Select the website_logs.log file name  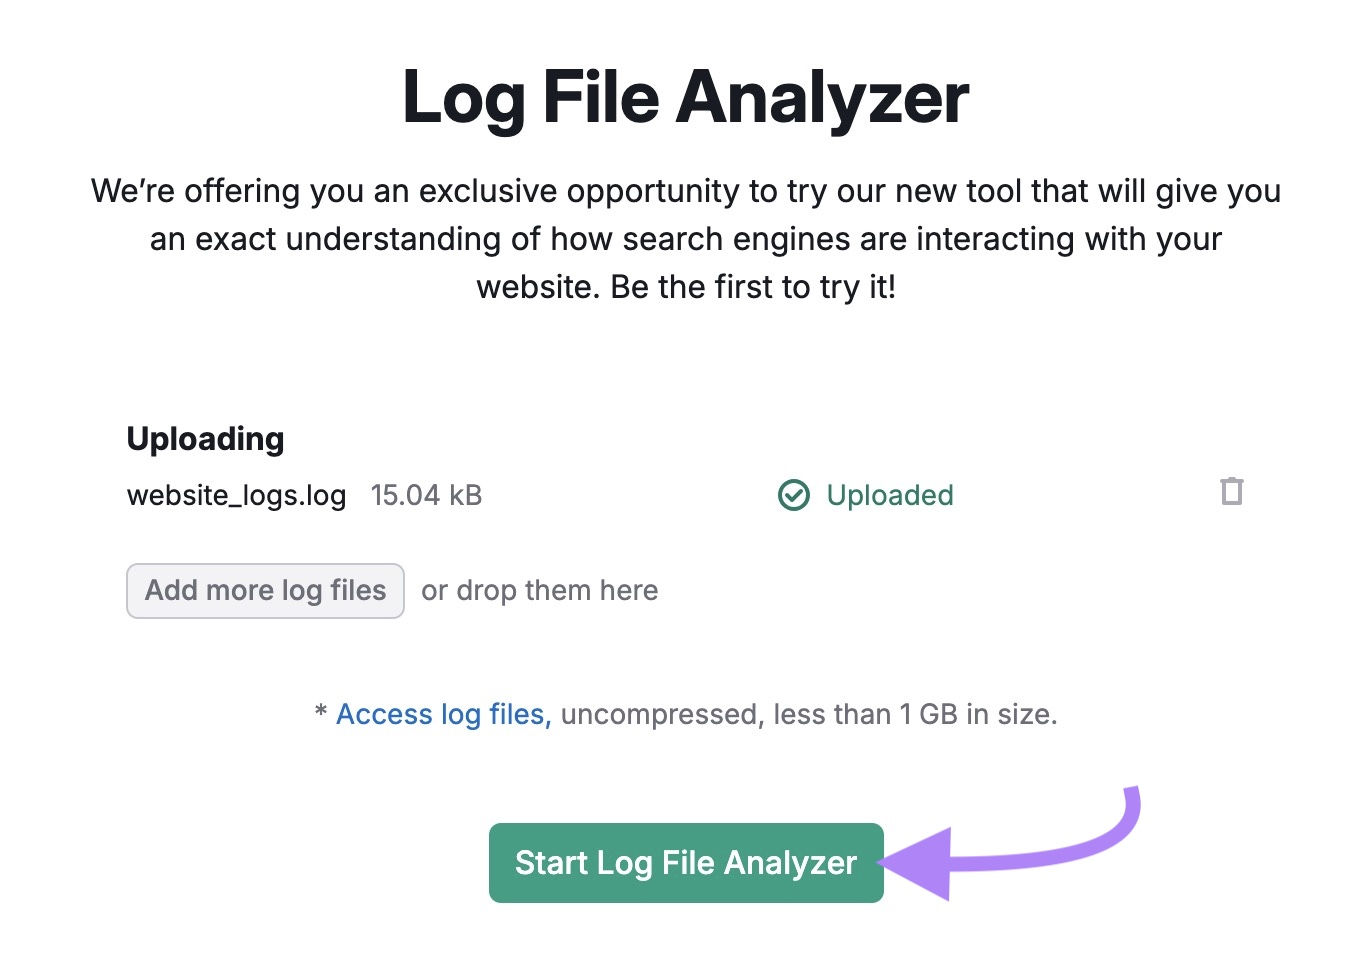click(x=236, y=495)
